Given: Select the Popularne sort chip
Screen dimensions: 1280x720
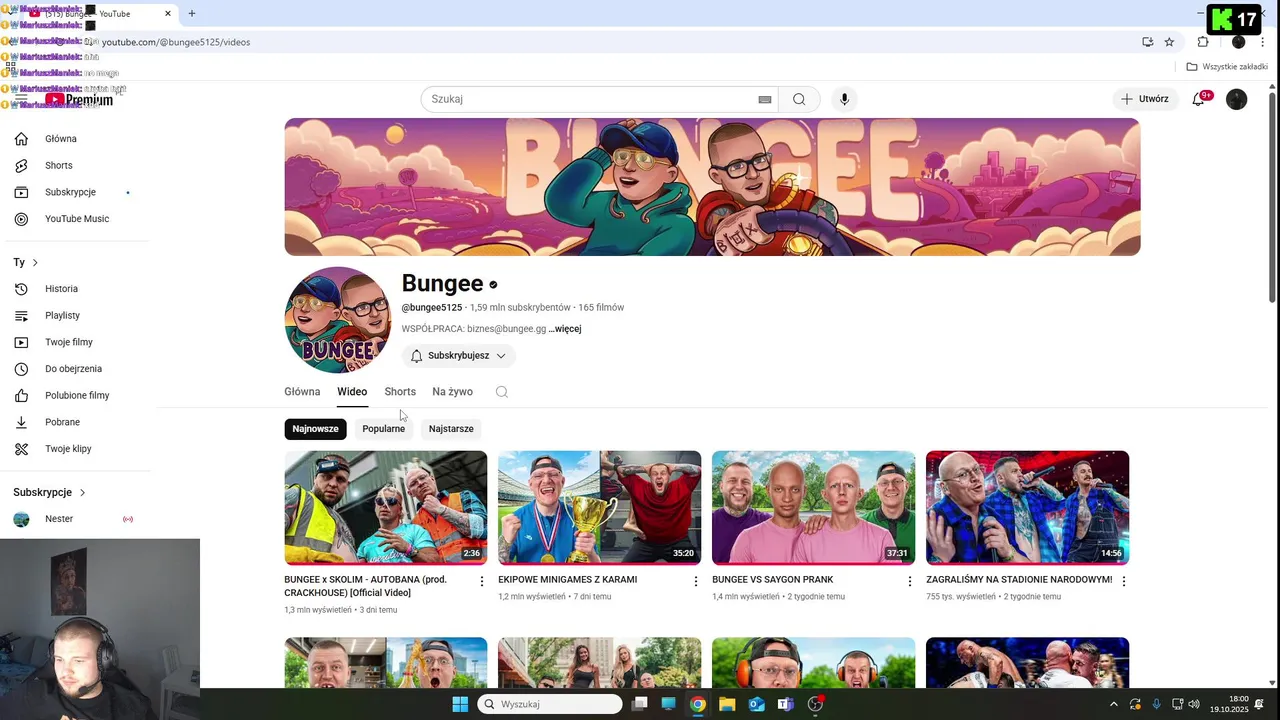Looking at the screenshot, I should [x=384, y=429].
